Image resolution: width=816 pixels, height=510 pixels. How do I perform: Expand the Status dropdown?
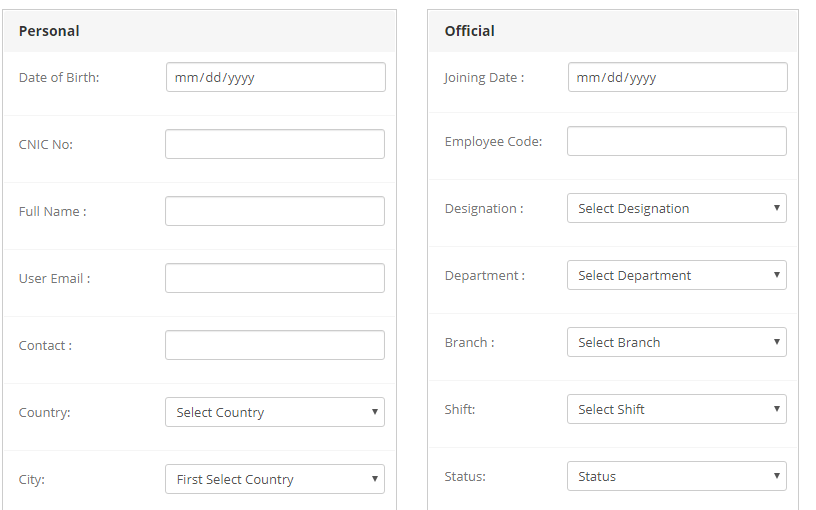pyautogui.click(x=677, y=476)
